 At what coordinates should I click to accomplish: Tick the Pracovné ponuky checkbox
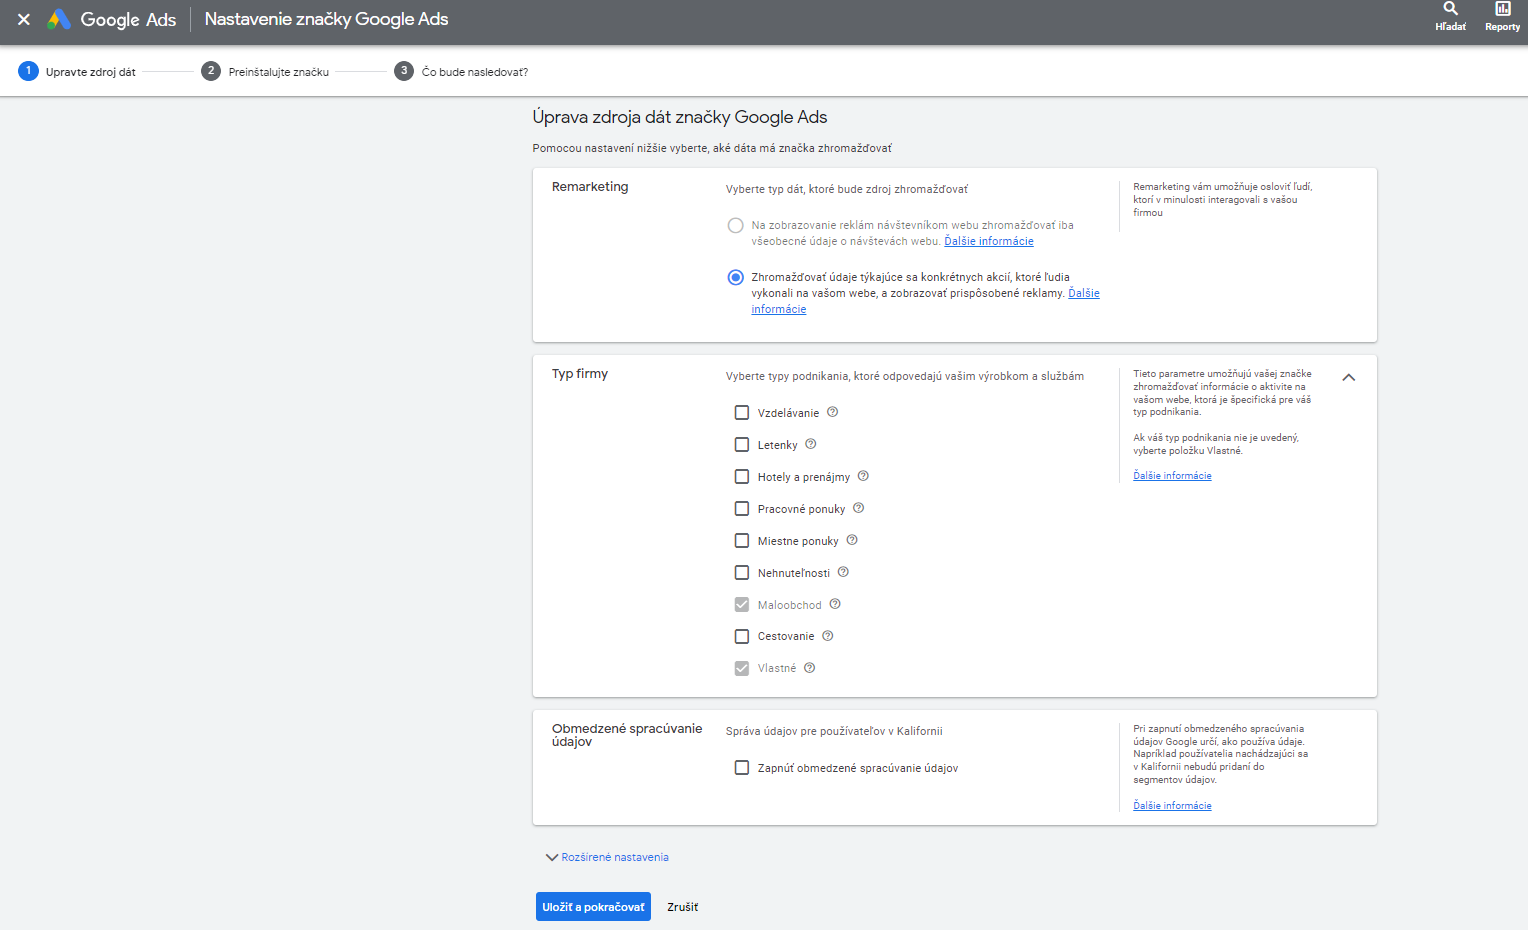point(742,508)
